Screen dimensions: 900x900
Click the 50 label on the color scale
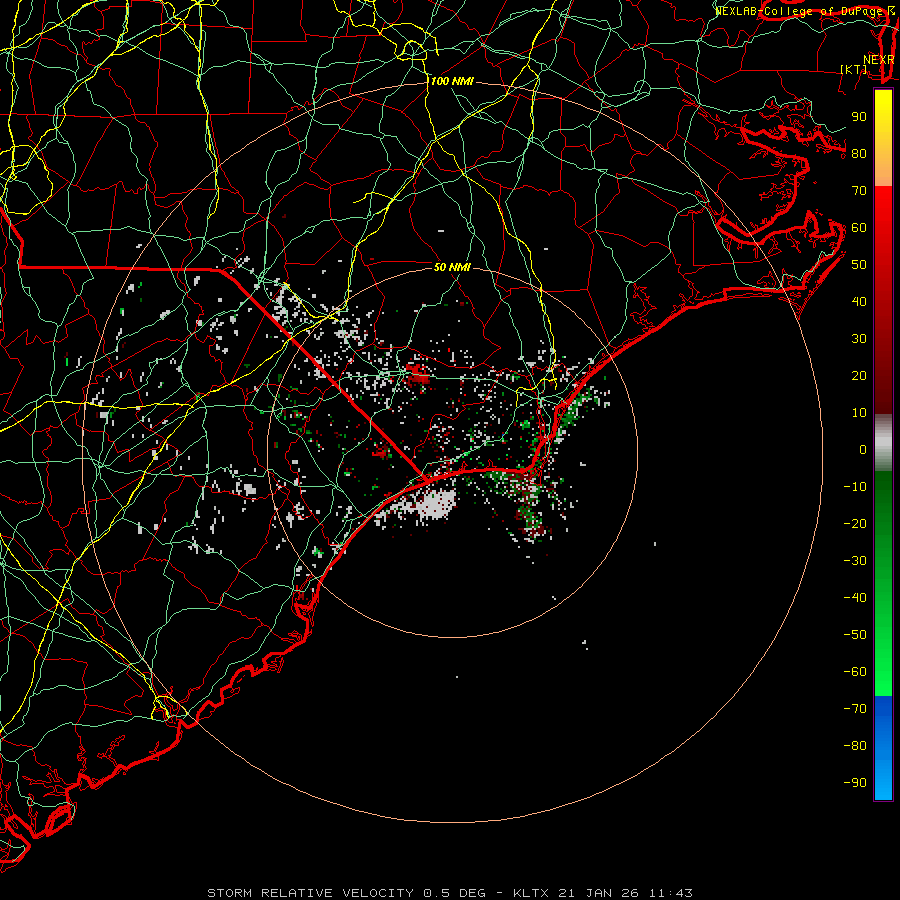pos(859,265)
